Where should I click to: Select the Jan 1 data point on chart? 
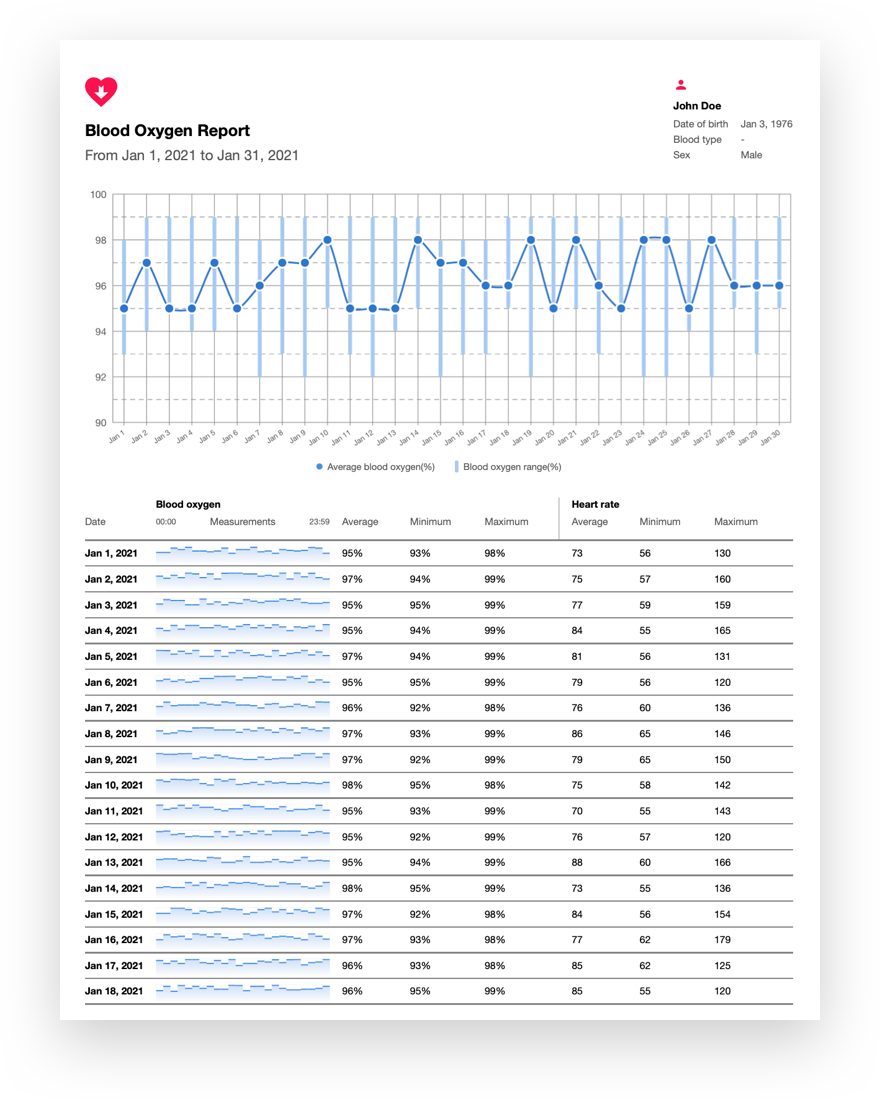(124, 309)
